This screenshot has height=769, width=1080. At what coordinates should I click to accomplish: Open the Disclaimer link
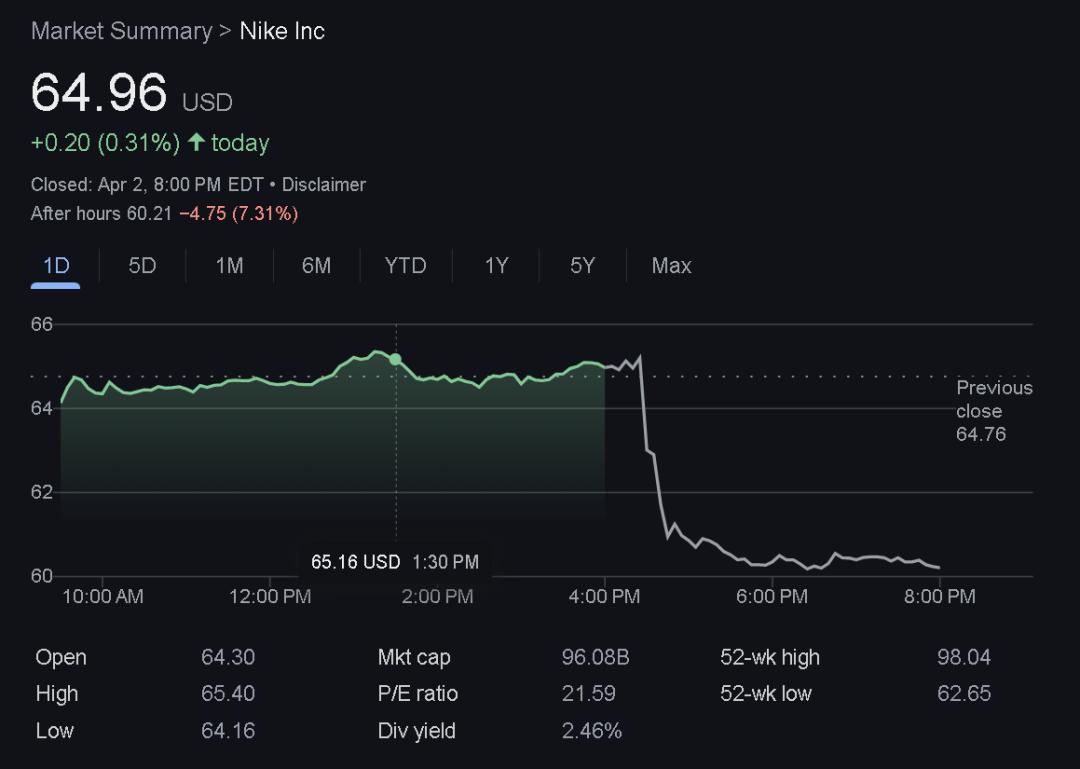323,185
